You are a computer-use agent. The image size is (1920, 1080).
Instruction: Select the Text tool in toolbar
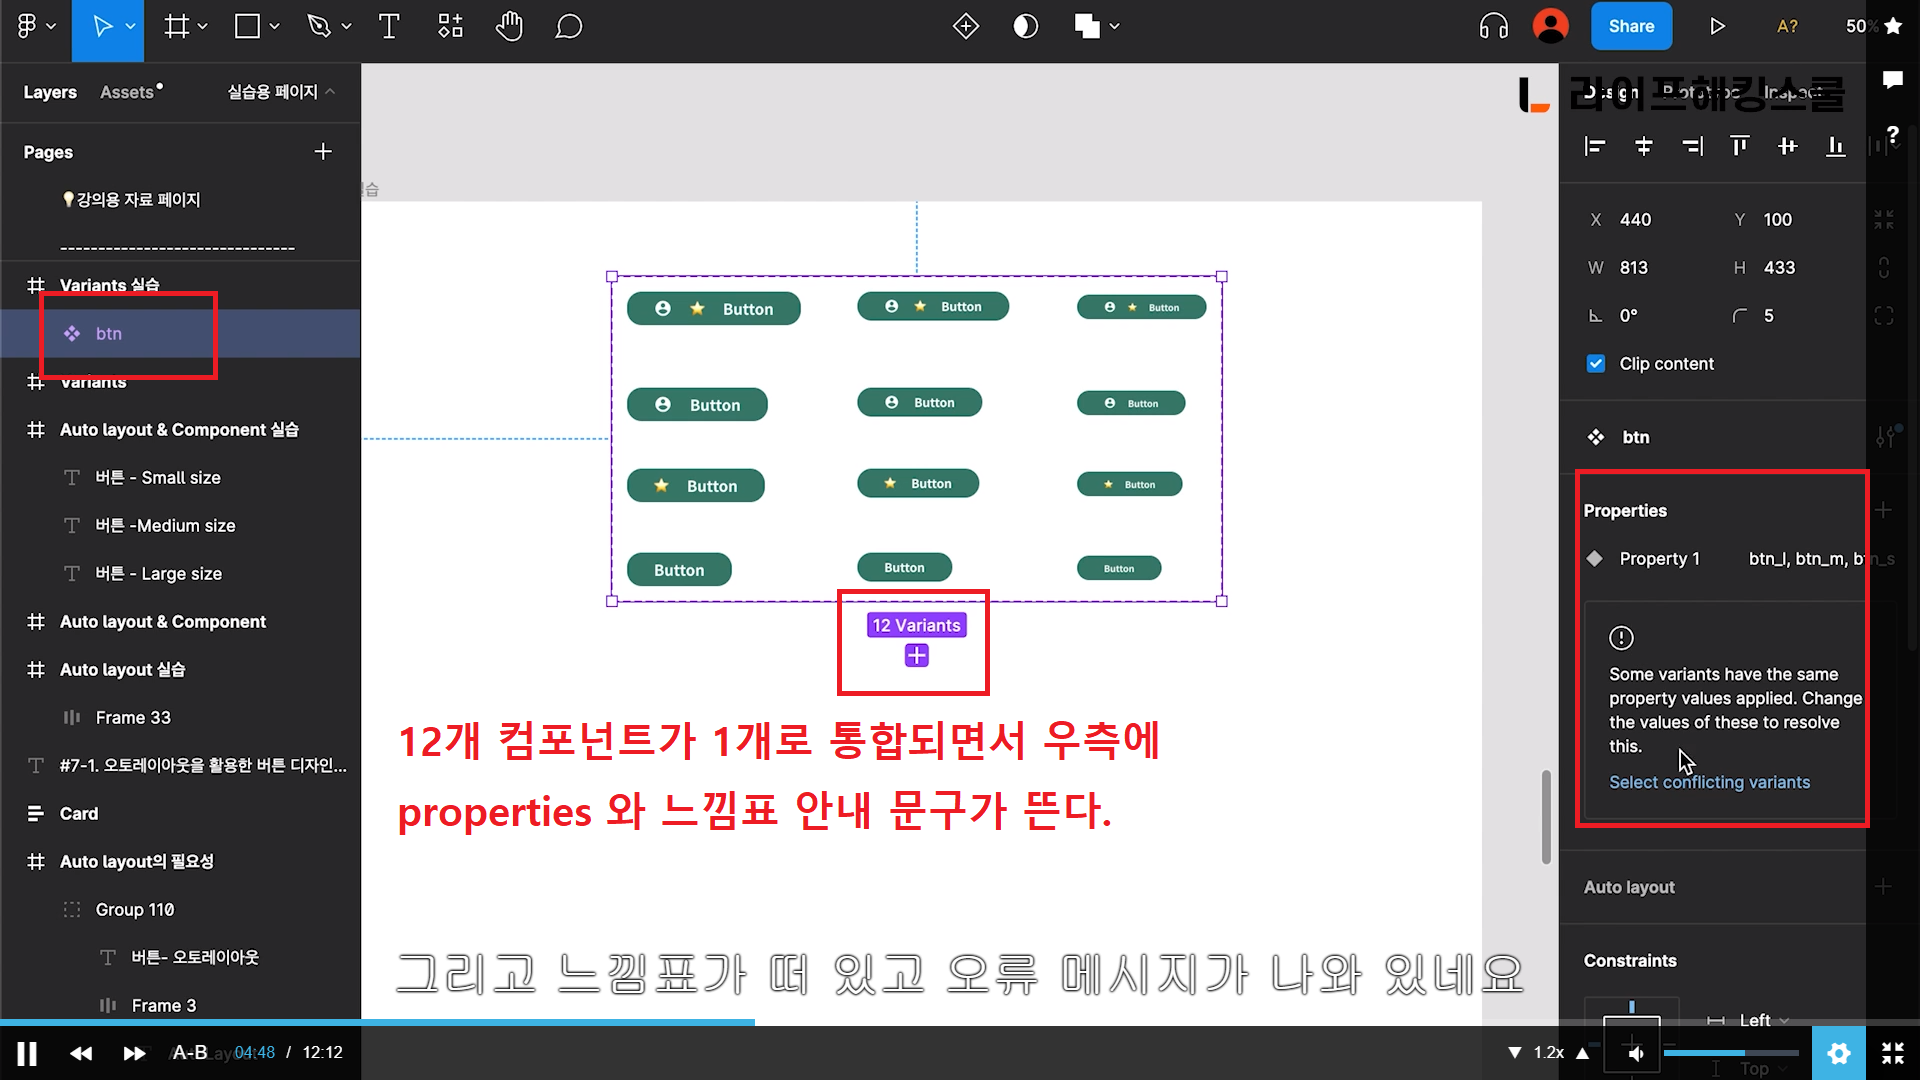coord(389,27)
